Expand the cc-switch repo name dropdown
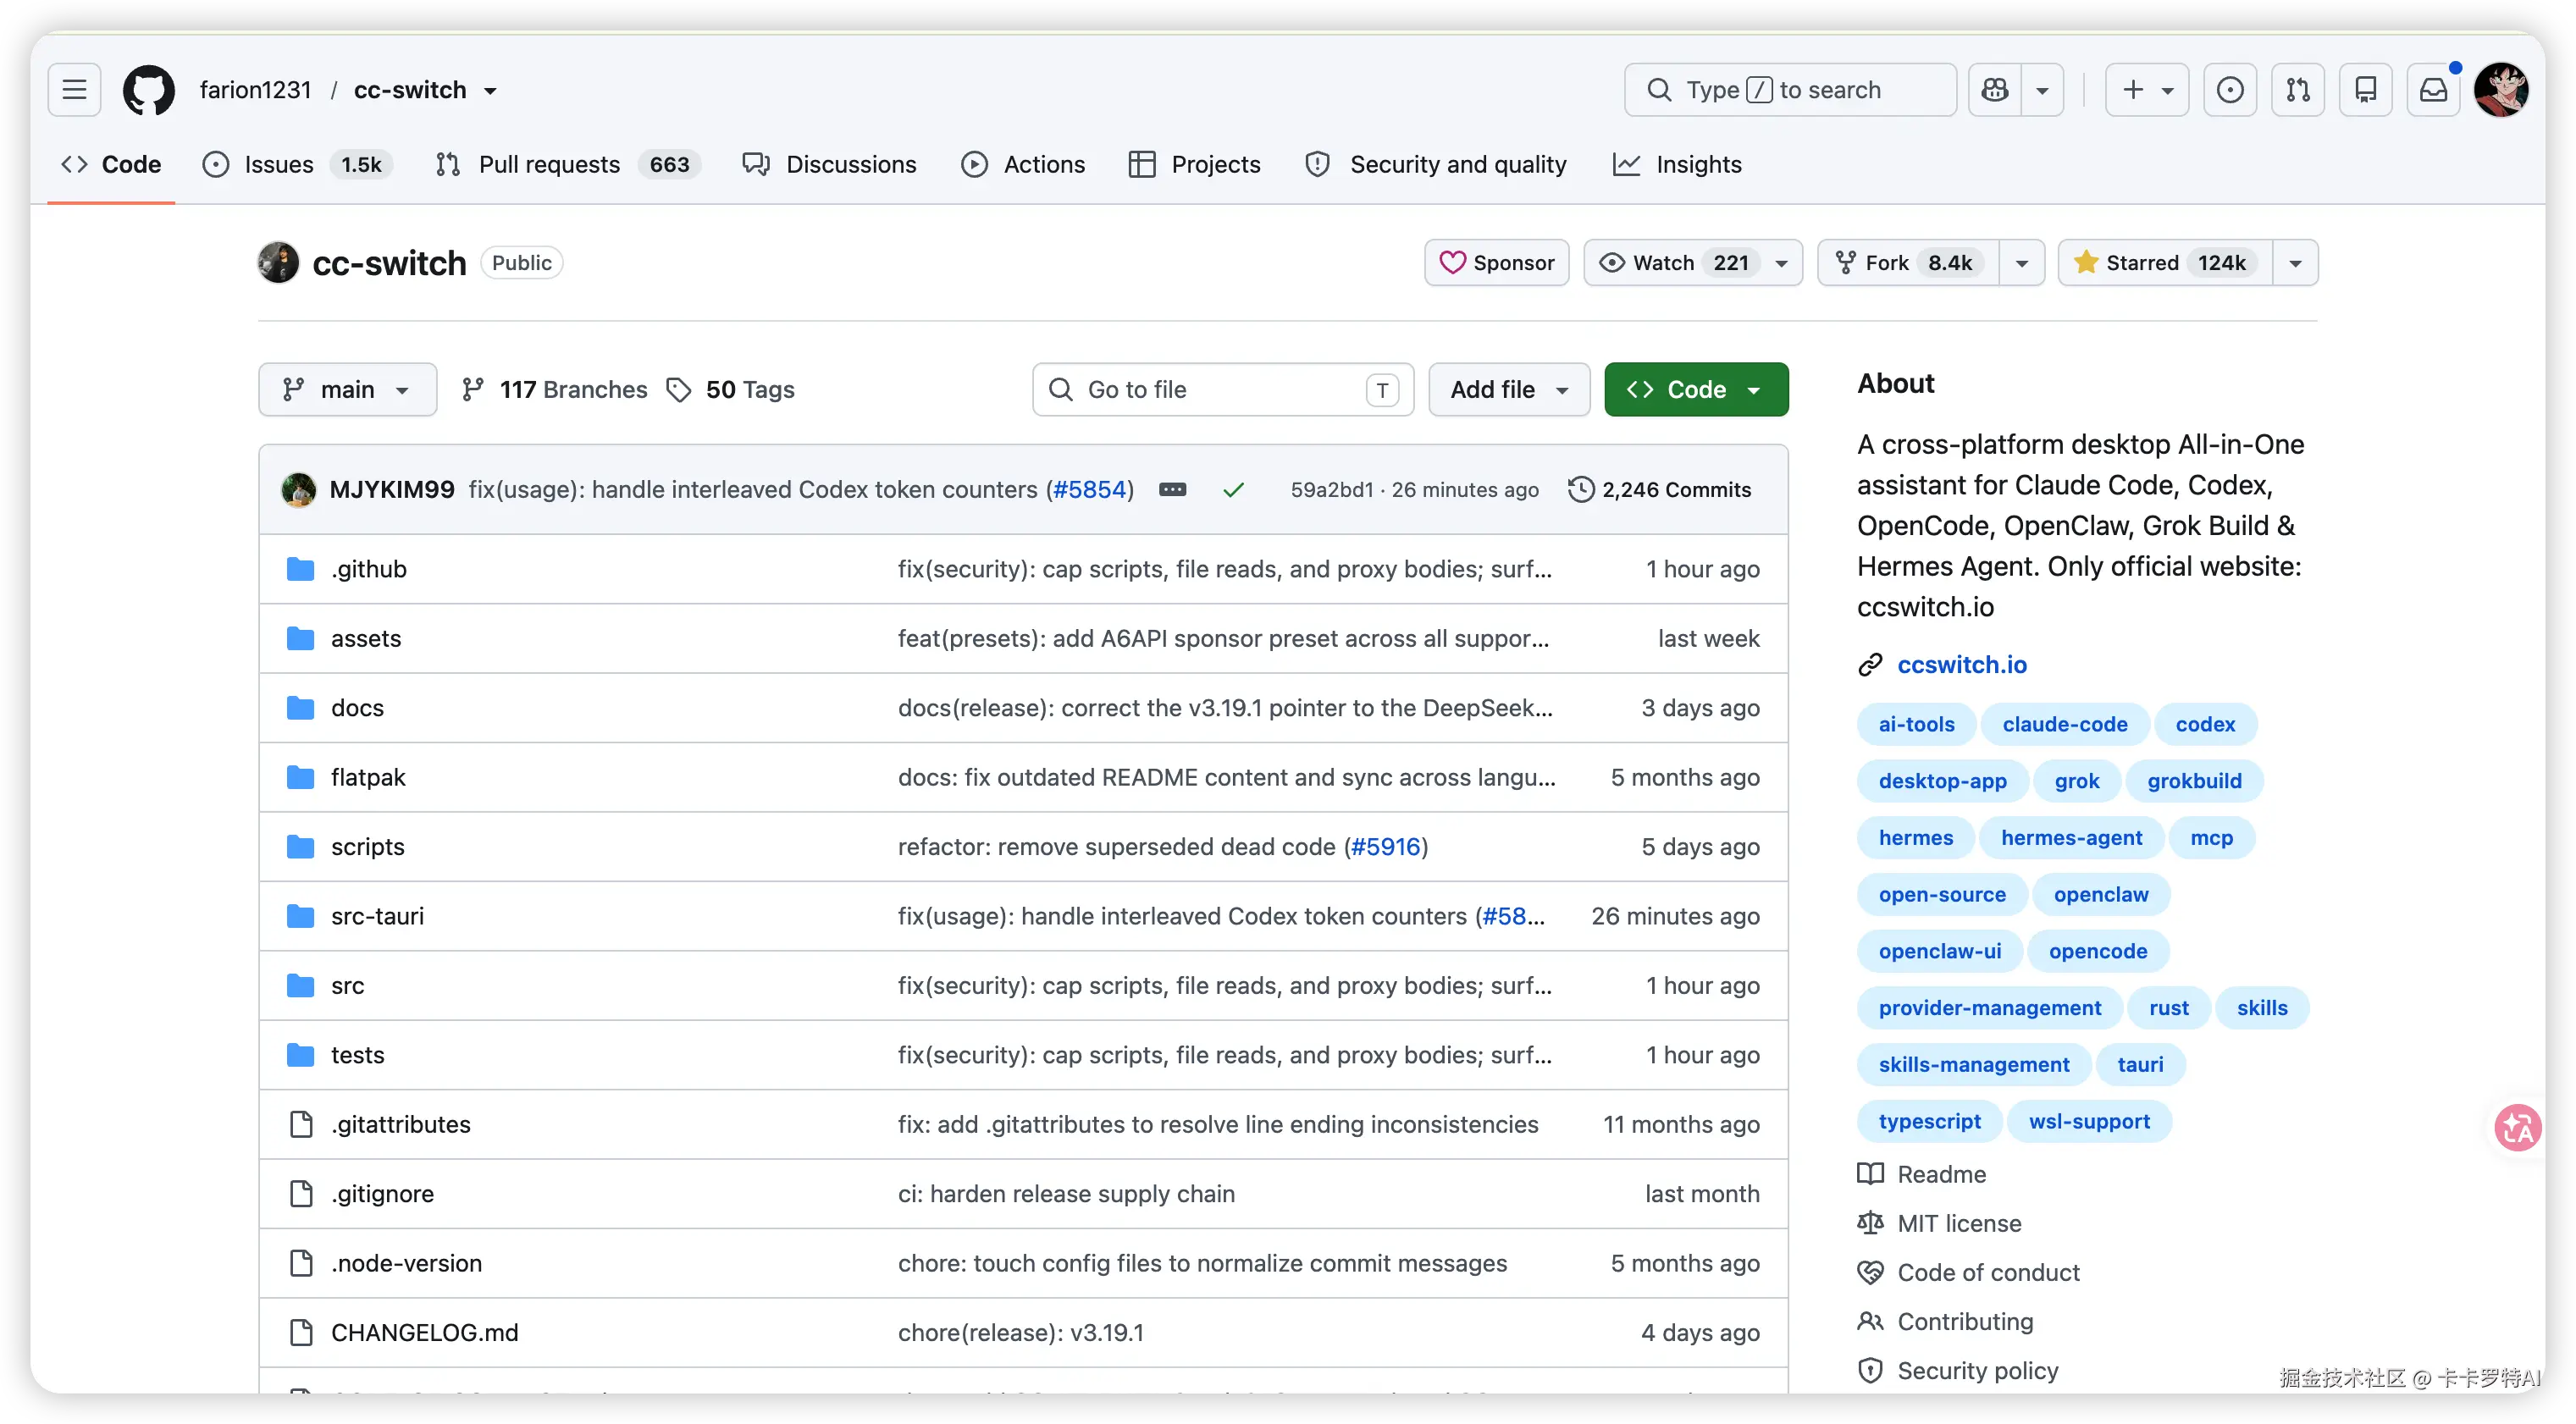 point(490,91)
